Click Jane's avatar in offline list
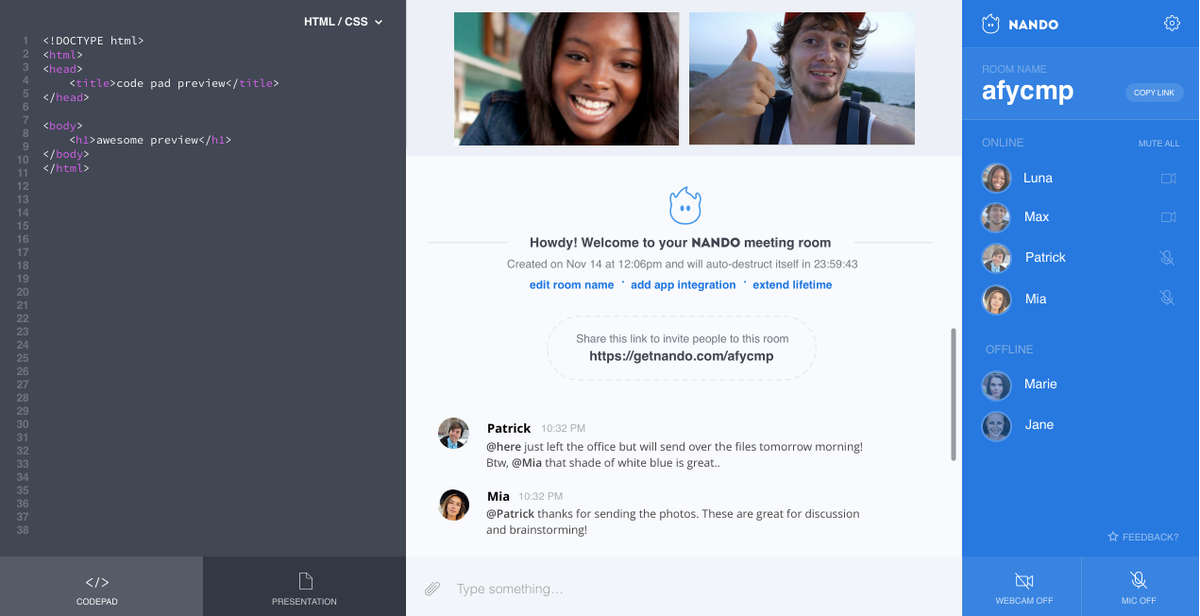 tap(996, 426)
